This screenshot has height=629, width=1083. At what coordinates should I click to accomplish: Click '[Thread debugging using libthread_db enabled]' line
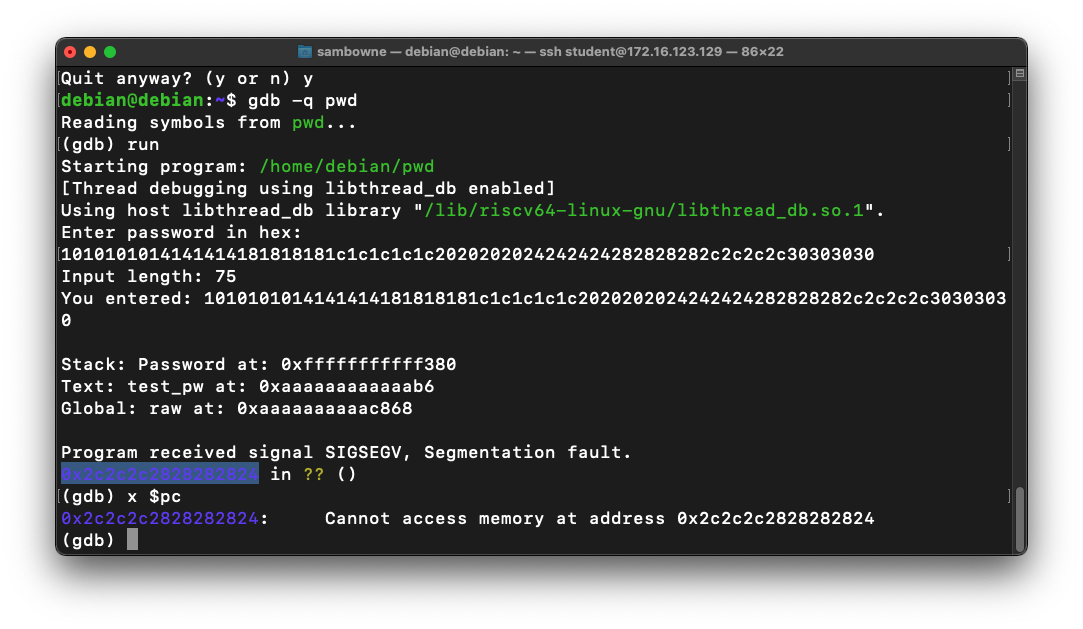coord(308,188)
